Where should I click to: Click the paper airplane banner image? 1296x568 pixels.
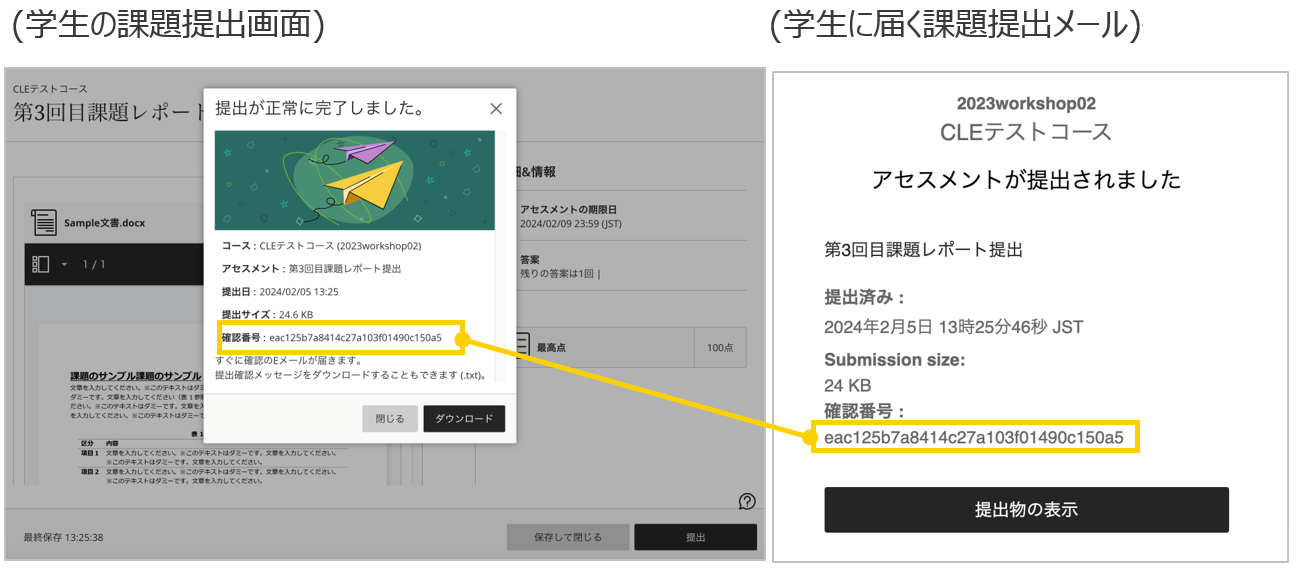354,180
